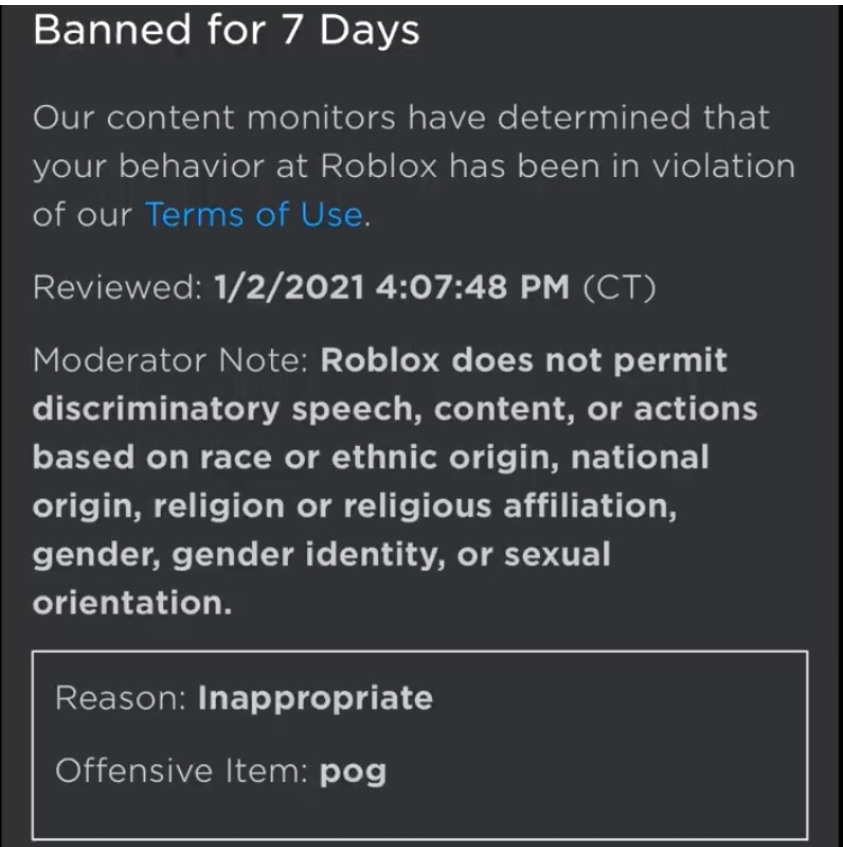Select the offensive item "pog"

pyautogui.click(x=352, y=773)
